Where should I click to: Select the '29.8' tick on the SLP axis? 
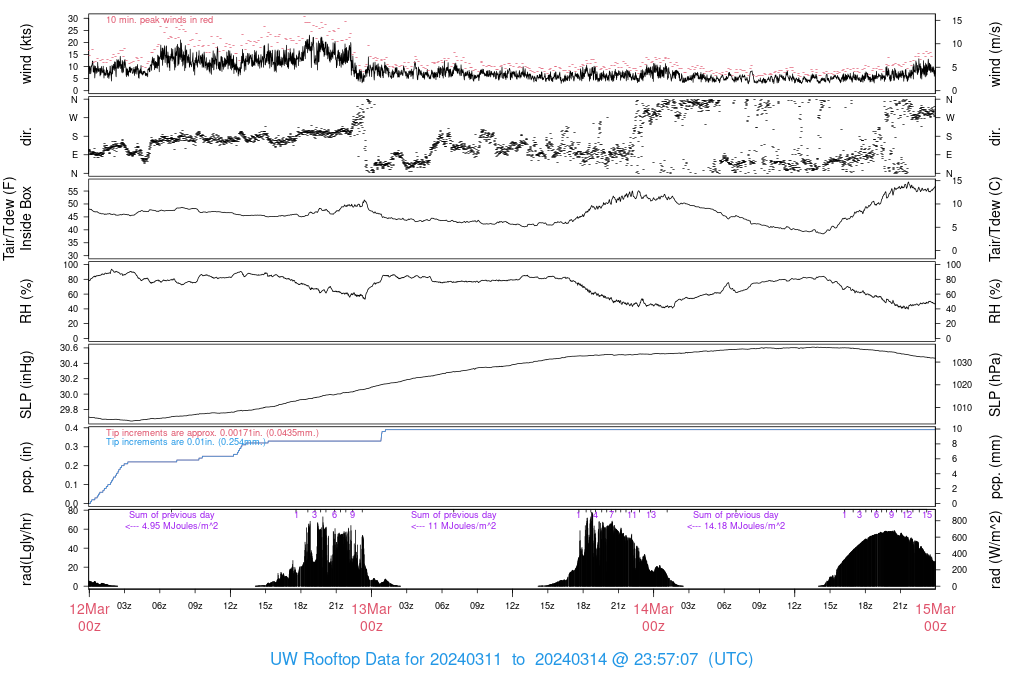coord(70,410)
